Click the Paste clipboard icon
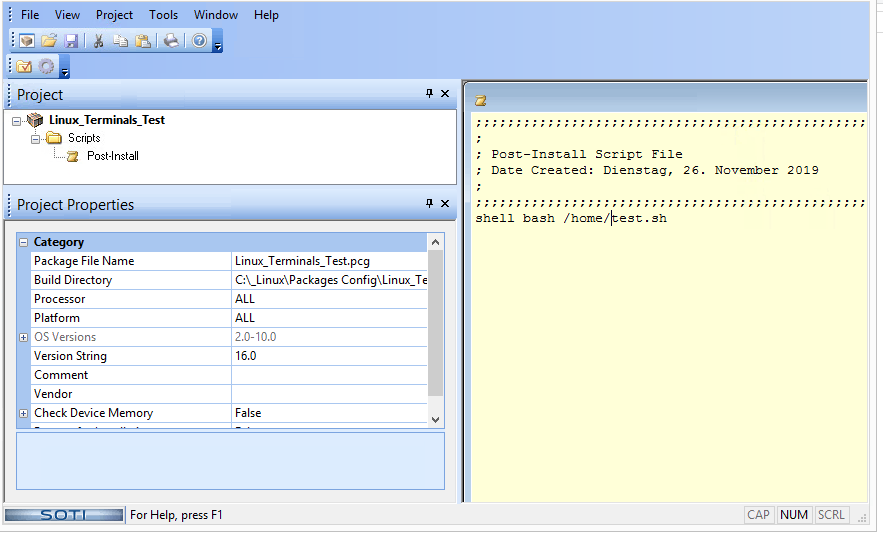883x537 pixels. tap(143, 41)
